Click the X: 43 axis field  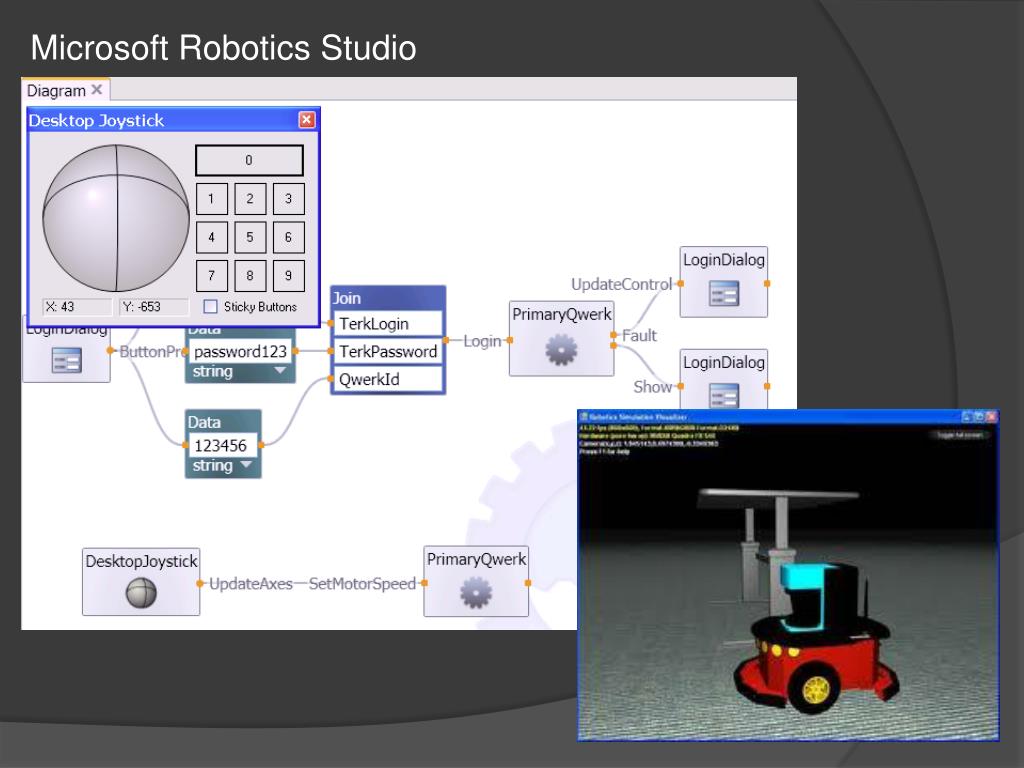tap(78, 306)
